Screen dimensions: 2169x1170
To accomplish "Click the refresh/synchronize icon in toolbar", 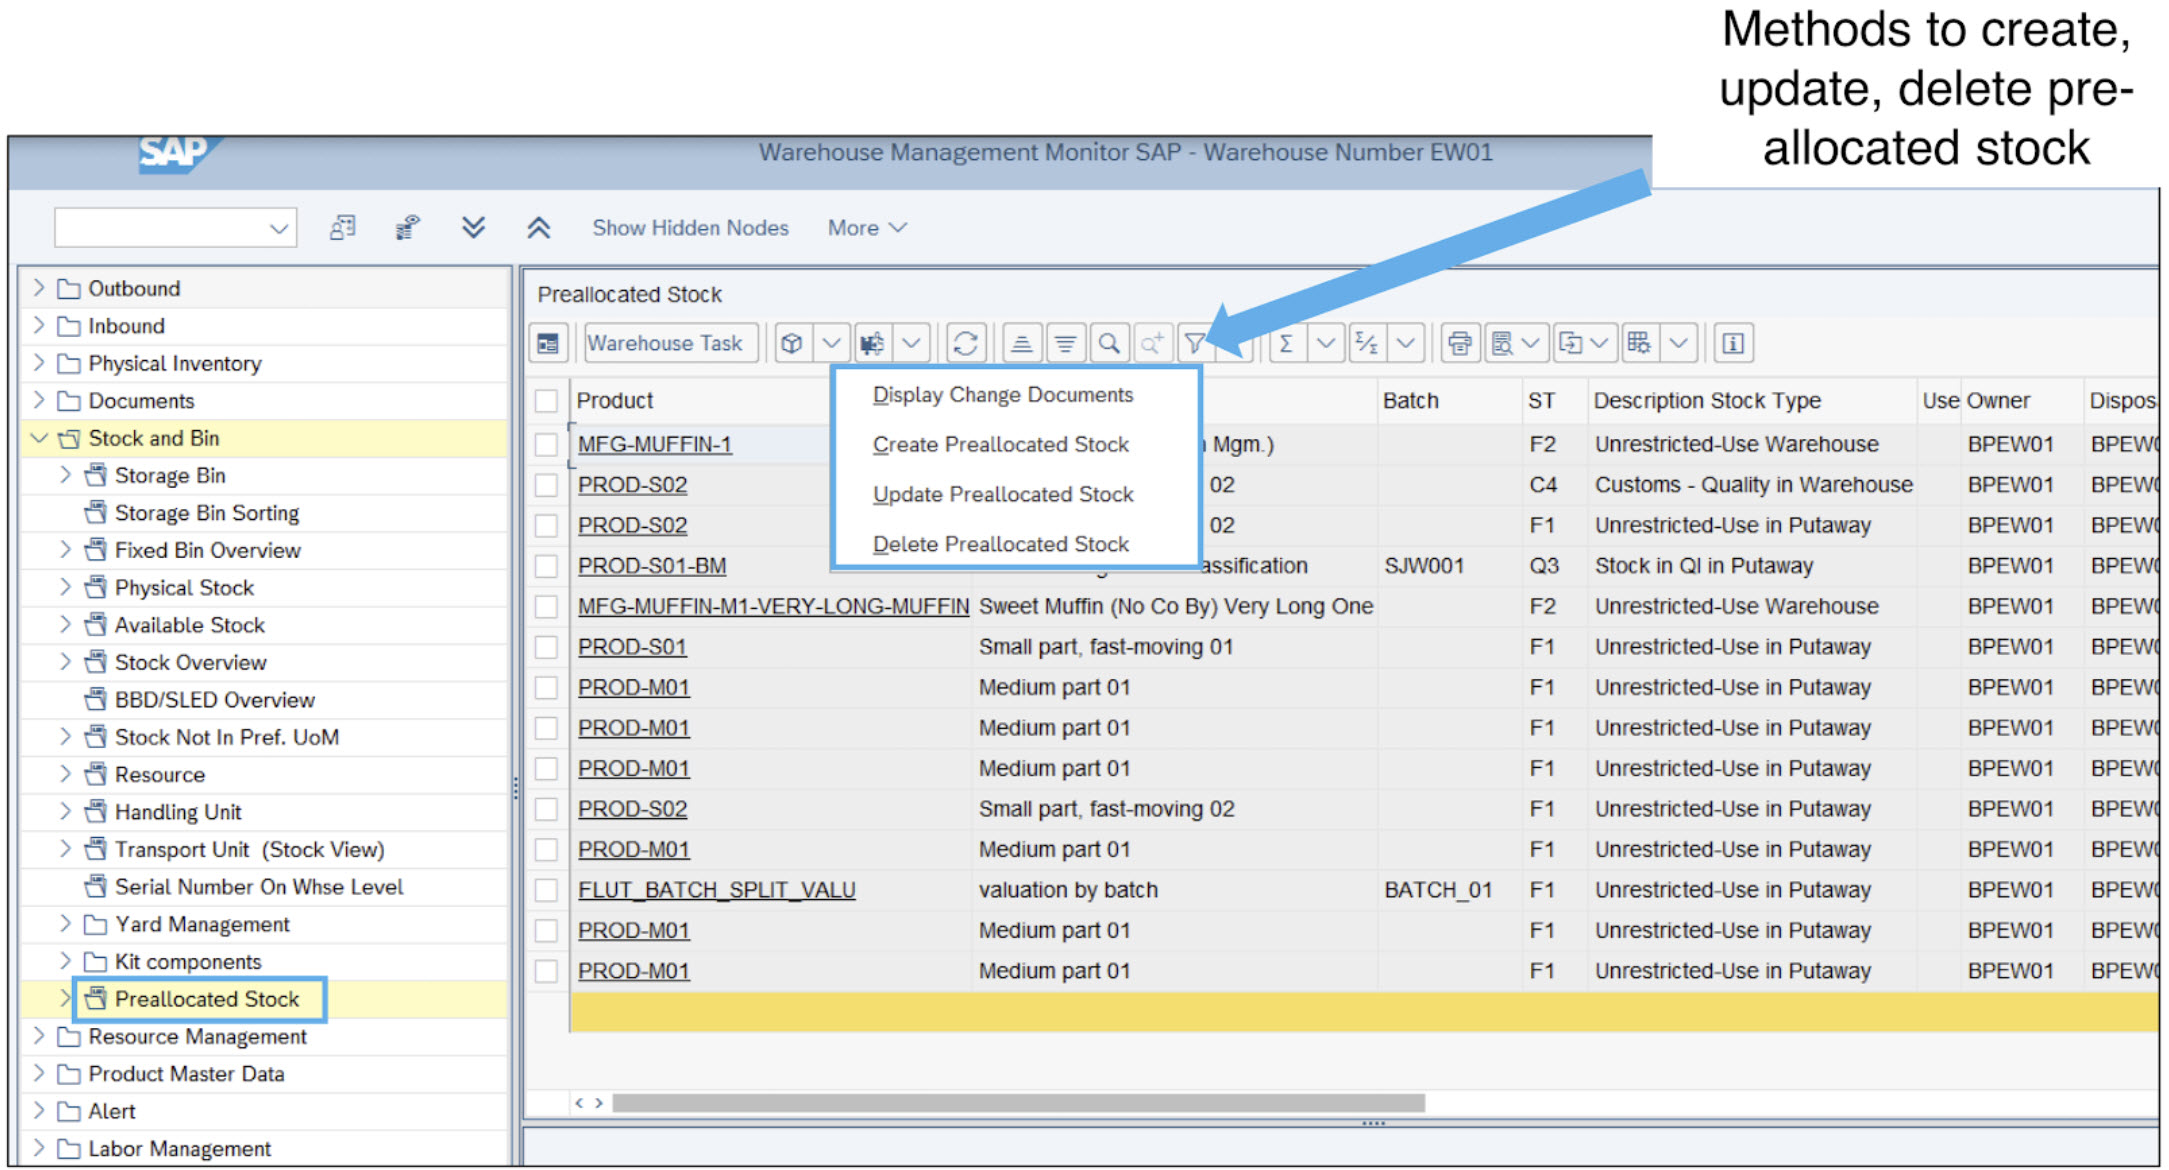I will (961, 343).
